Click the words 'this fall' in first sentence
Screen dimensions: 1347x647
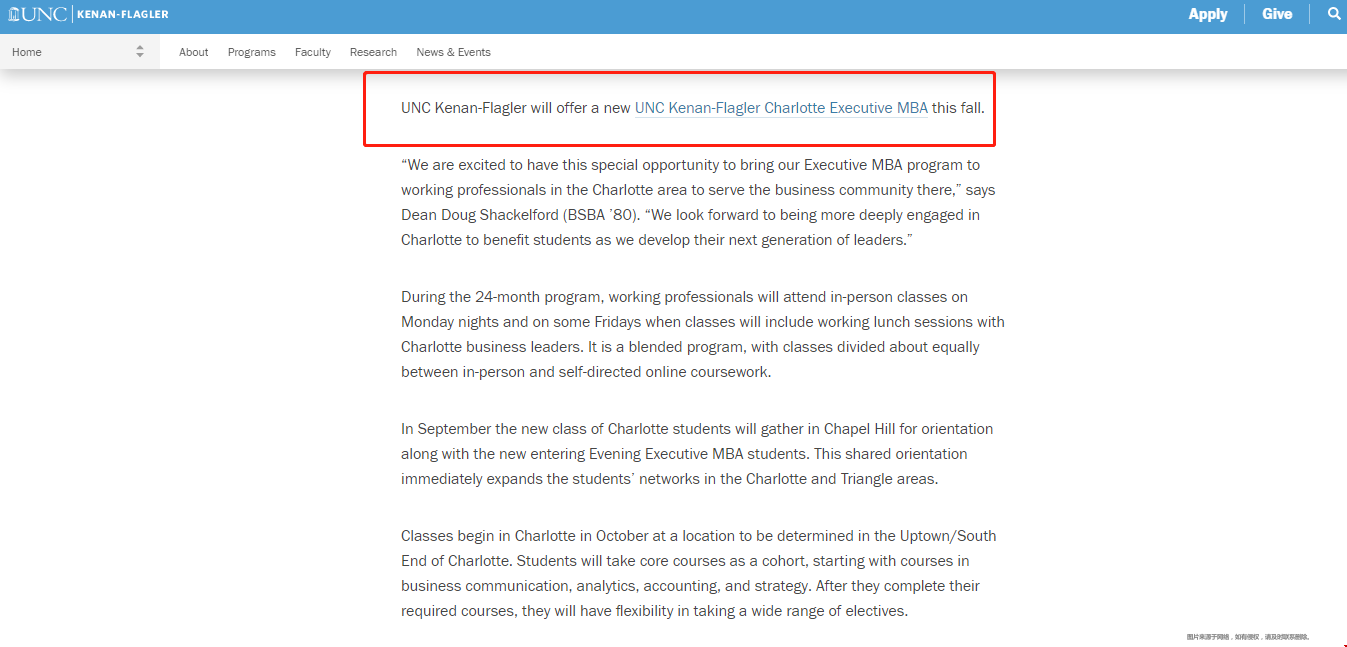coord(958,108)
